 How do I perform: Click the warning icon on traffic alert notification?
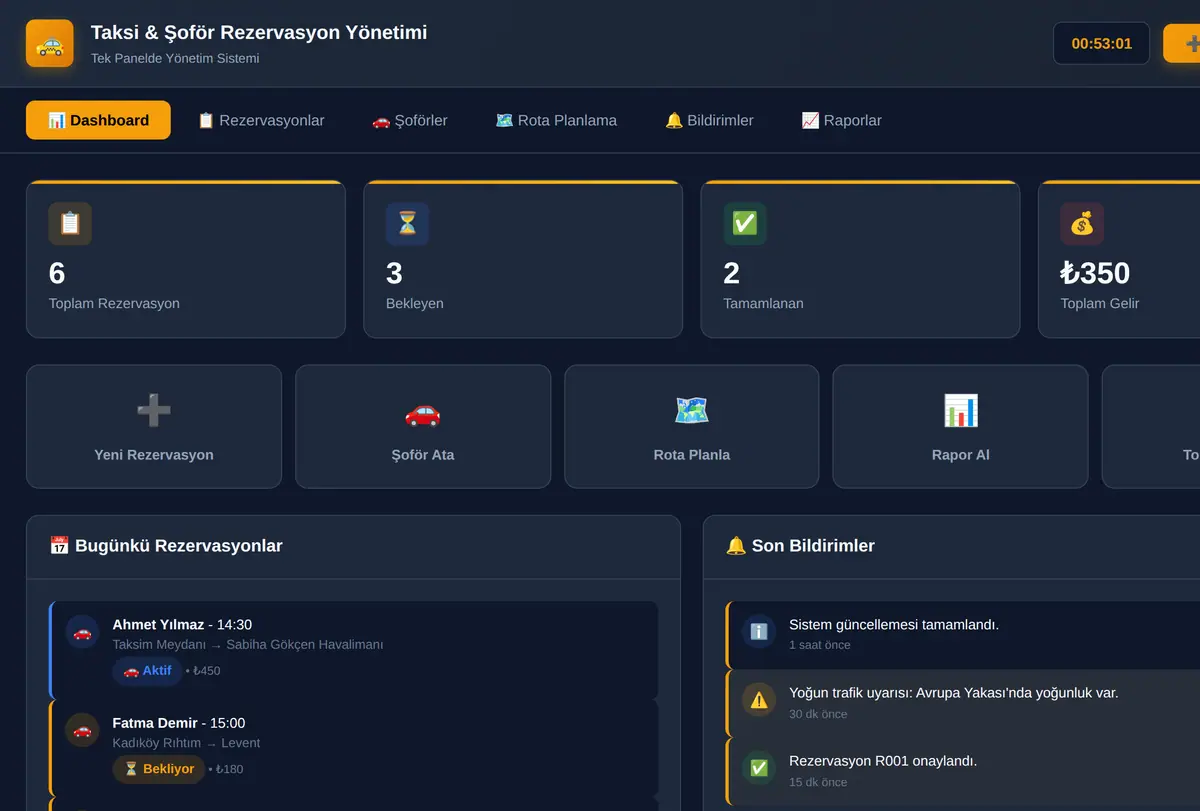(x=759, y=700)
